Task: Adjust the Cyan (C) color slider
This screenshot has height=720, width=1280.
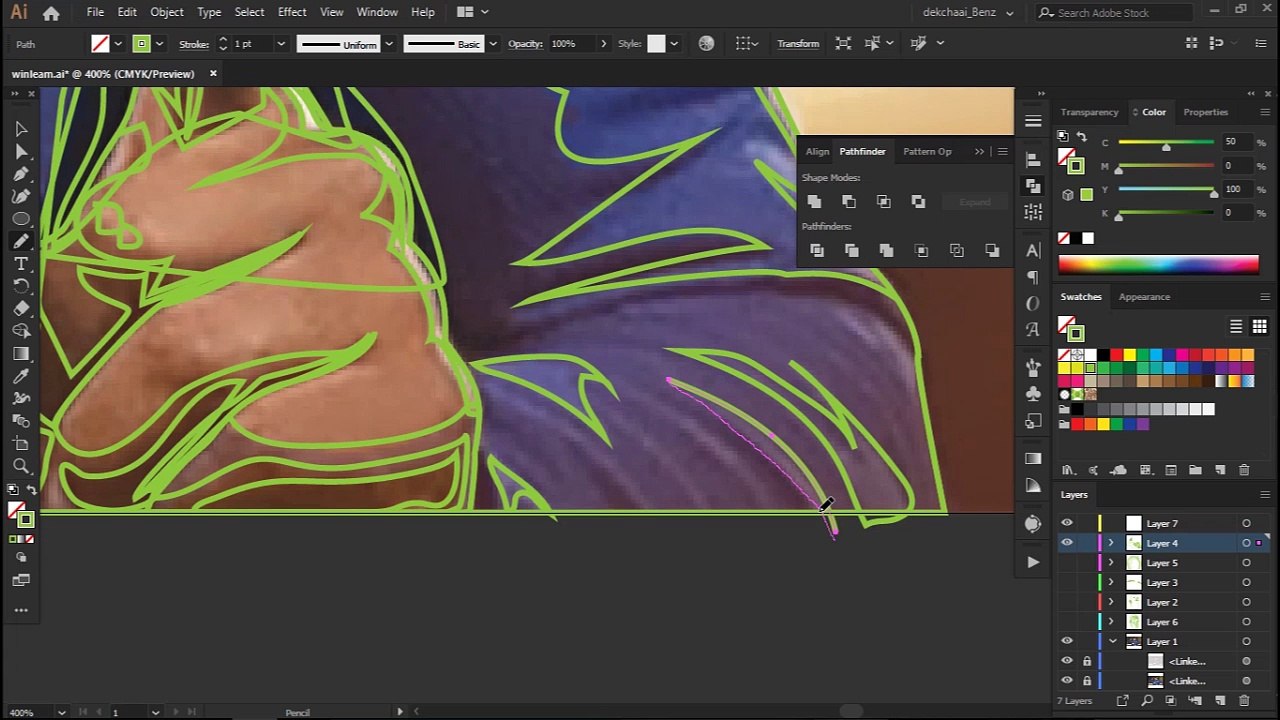Action: coord(1166,143)
